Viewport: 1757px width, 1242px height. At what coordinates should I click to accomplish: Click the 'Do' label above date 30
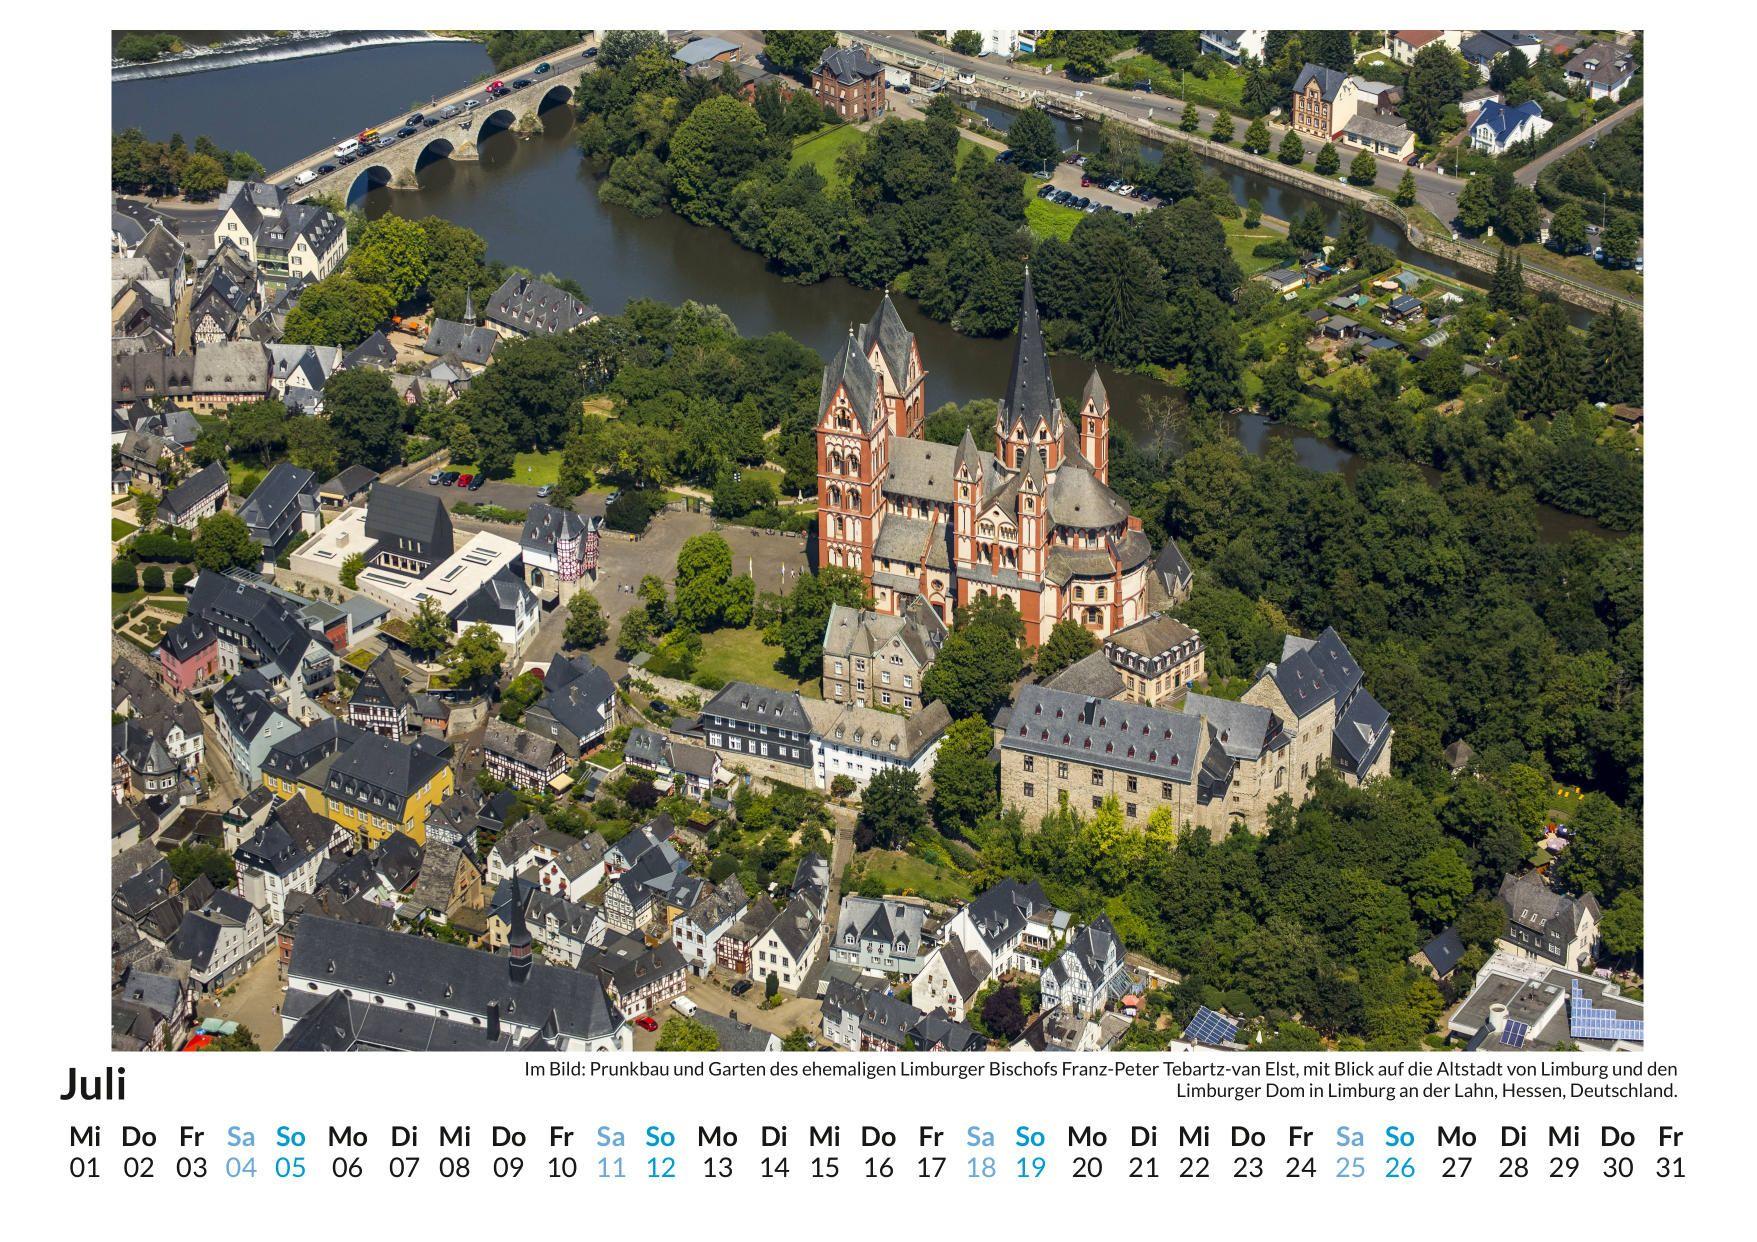coord(1617,1136)
